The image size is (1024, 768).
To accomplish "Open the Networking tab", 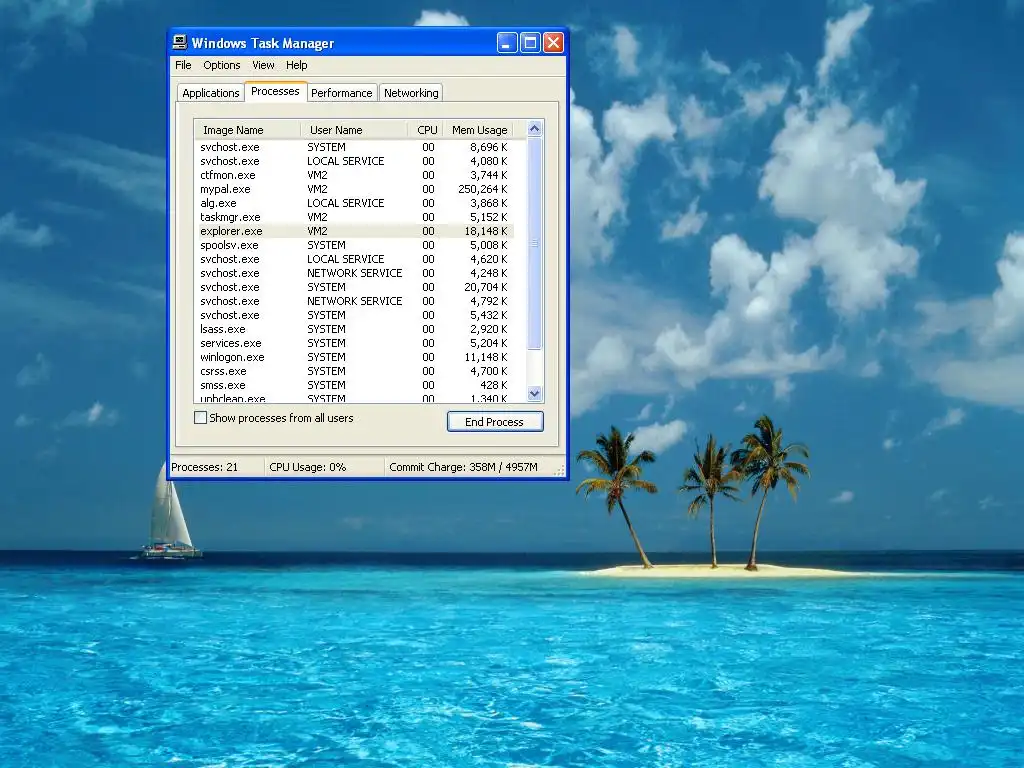I will (411, 93).
